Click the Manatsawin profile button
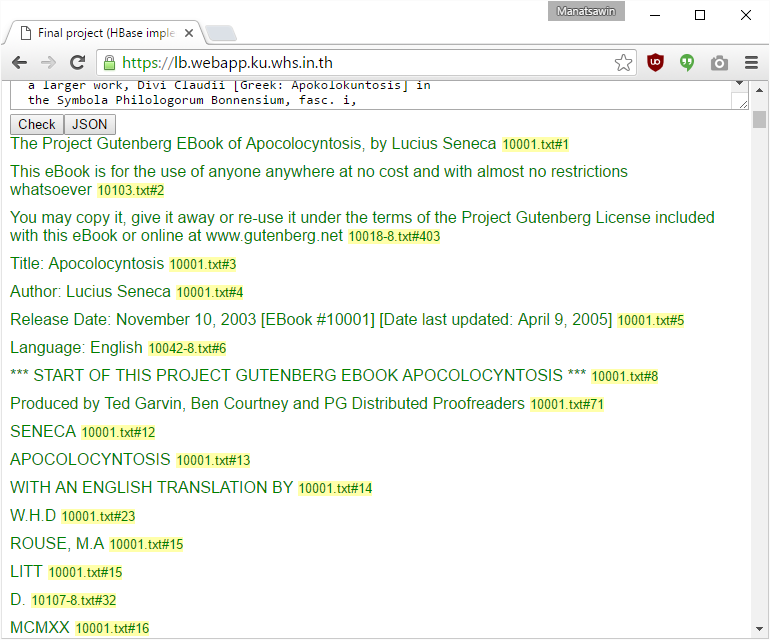The height and width of the screenshot is (640, 770). click(x=586, y=11)
